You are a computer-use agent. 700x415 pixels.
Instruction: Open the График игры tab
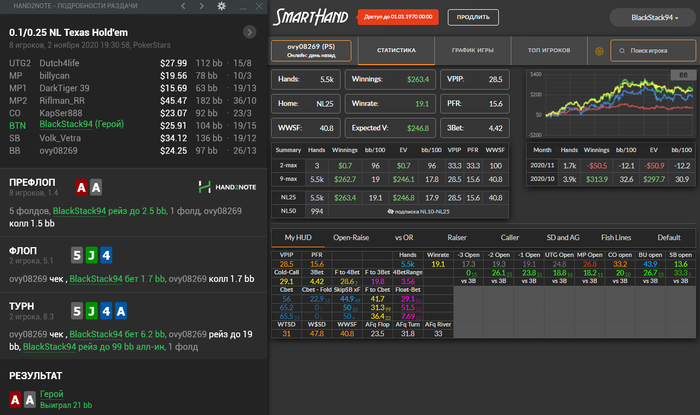pos(472,52)
